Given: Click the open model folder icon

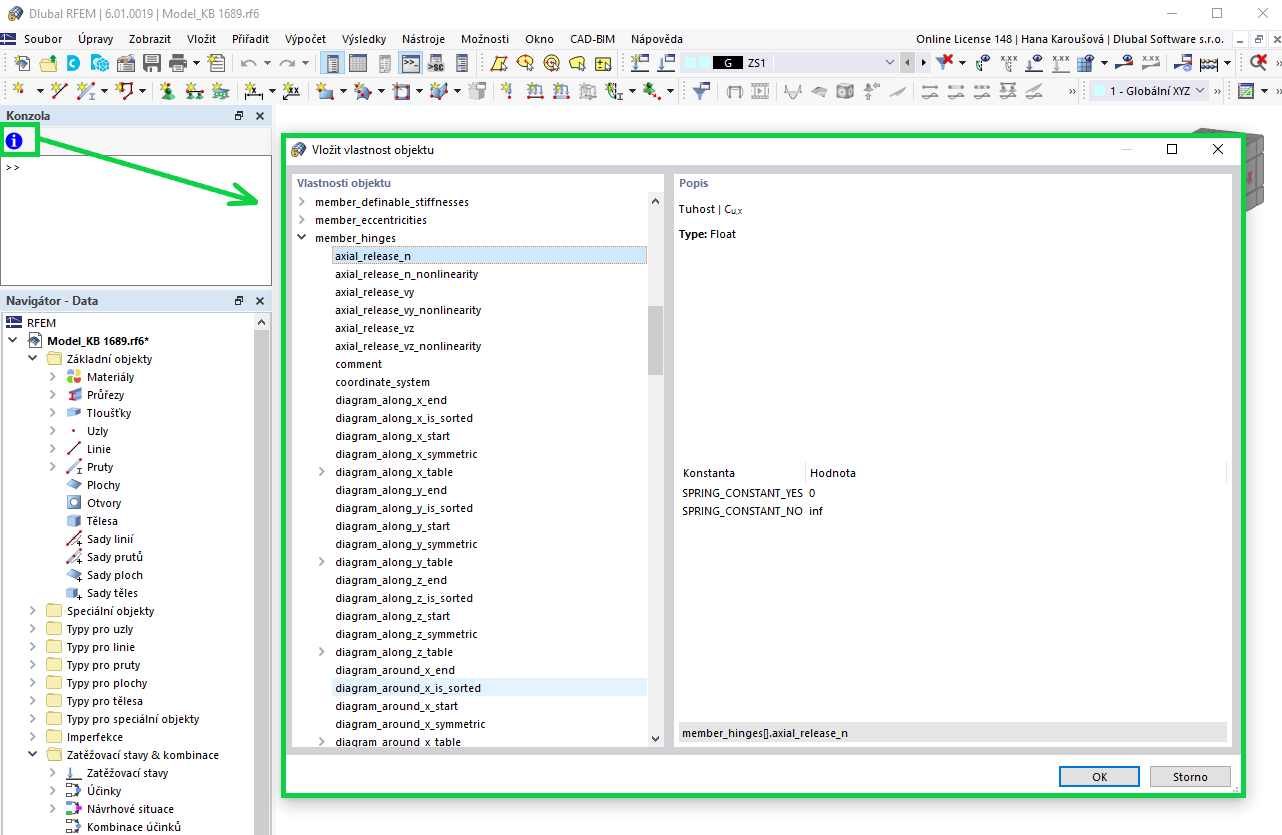Looking at the screenshot, I should [47, 63].
